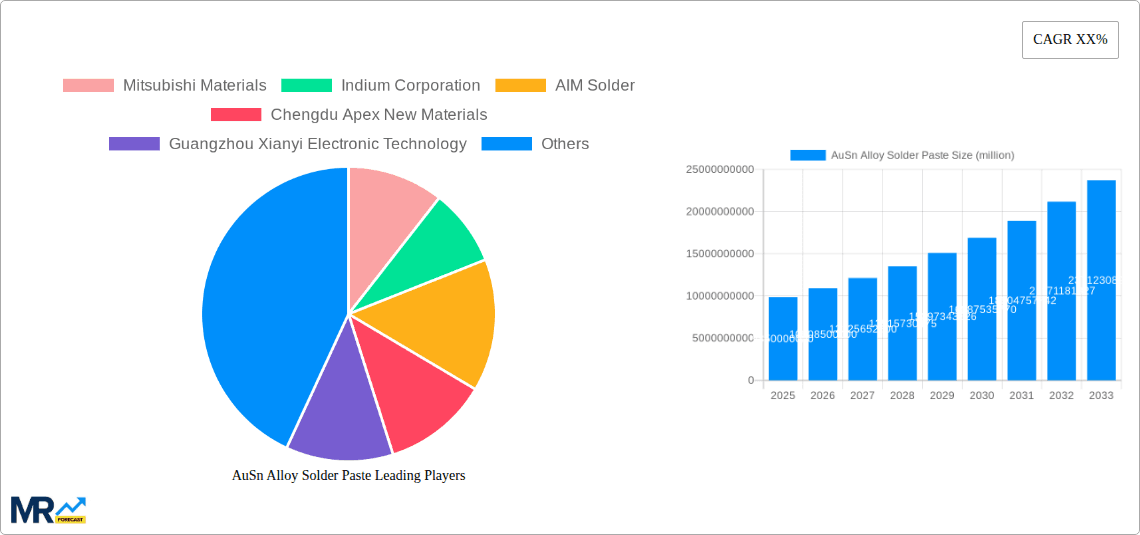Toggle Guangzhou Xianyi Electronic Technology legend swatch

click(135, 144)
